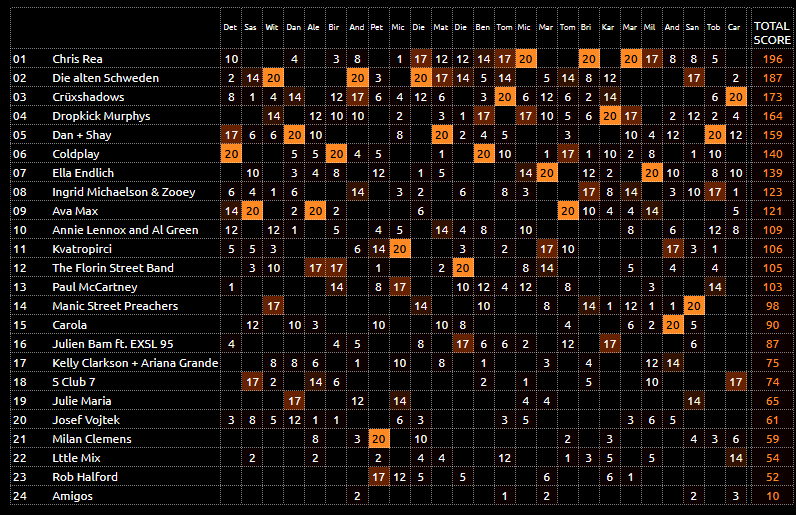
Task: Select the highlighted 20 in Carola row
Action: [x=673, y=325]
